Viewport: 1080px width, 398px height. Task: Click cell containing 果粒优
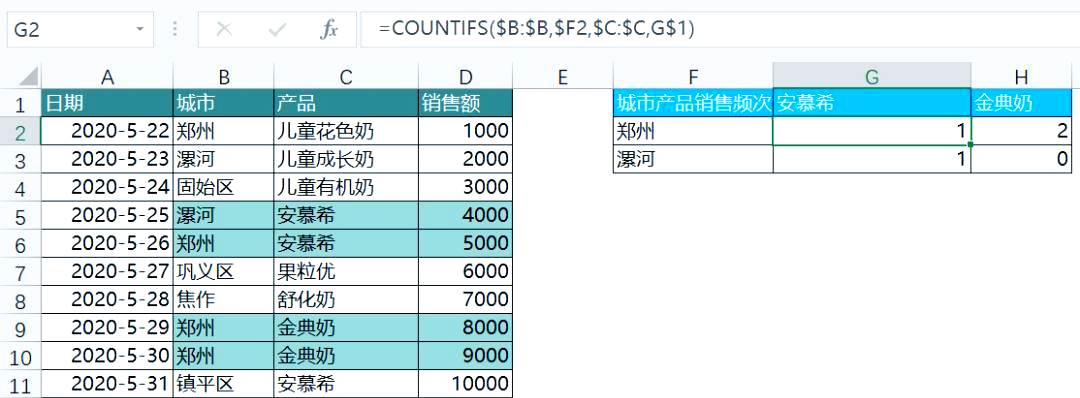pos(346,272)
